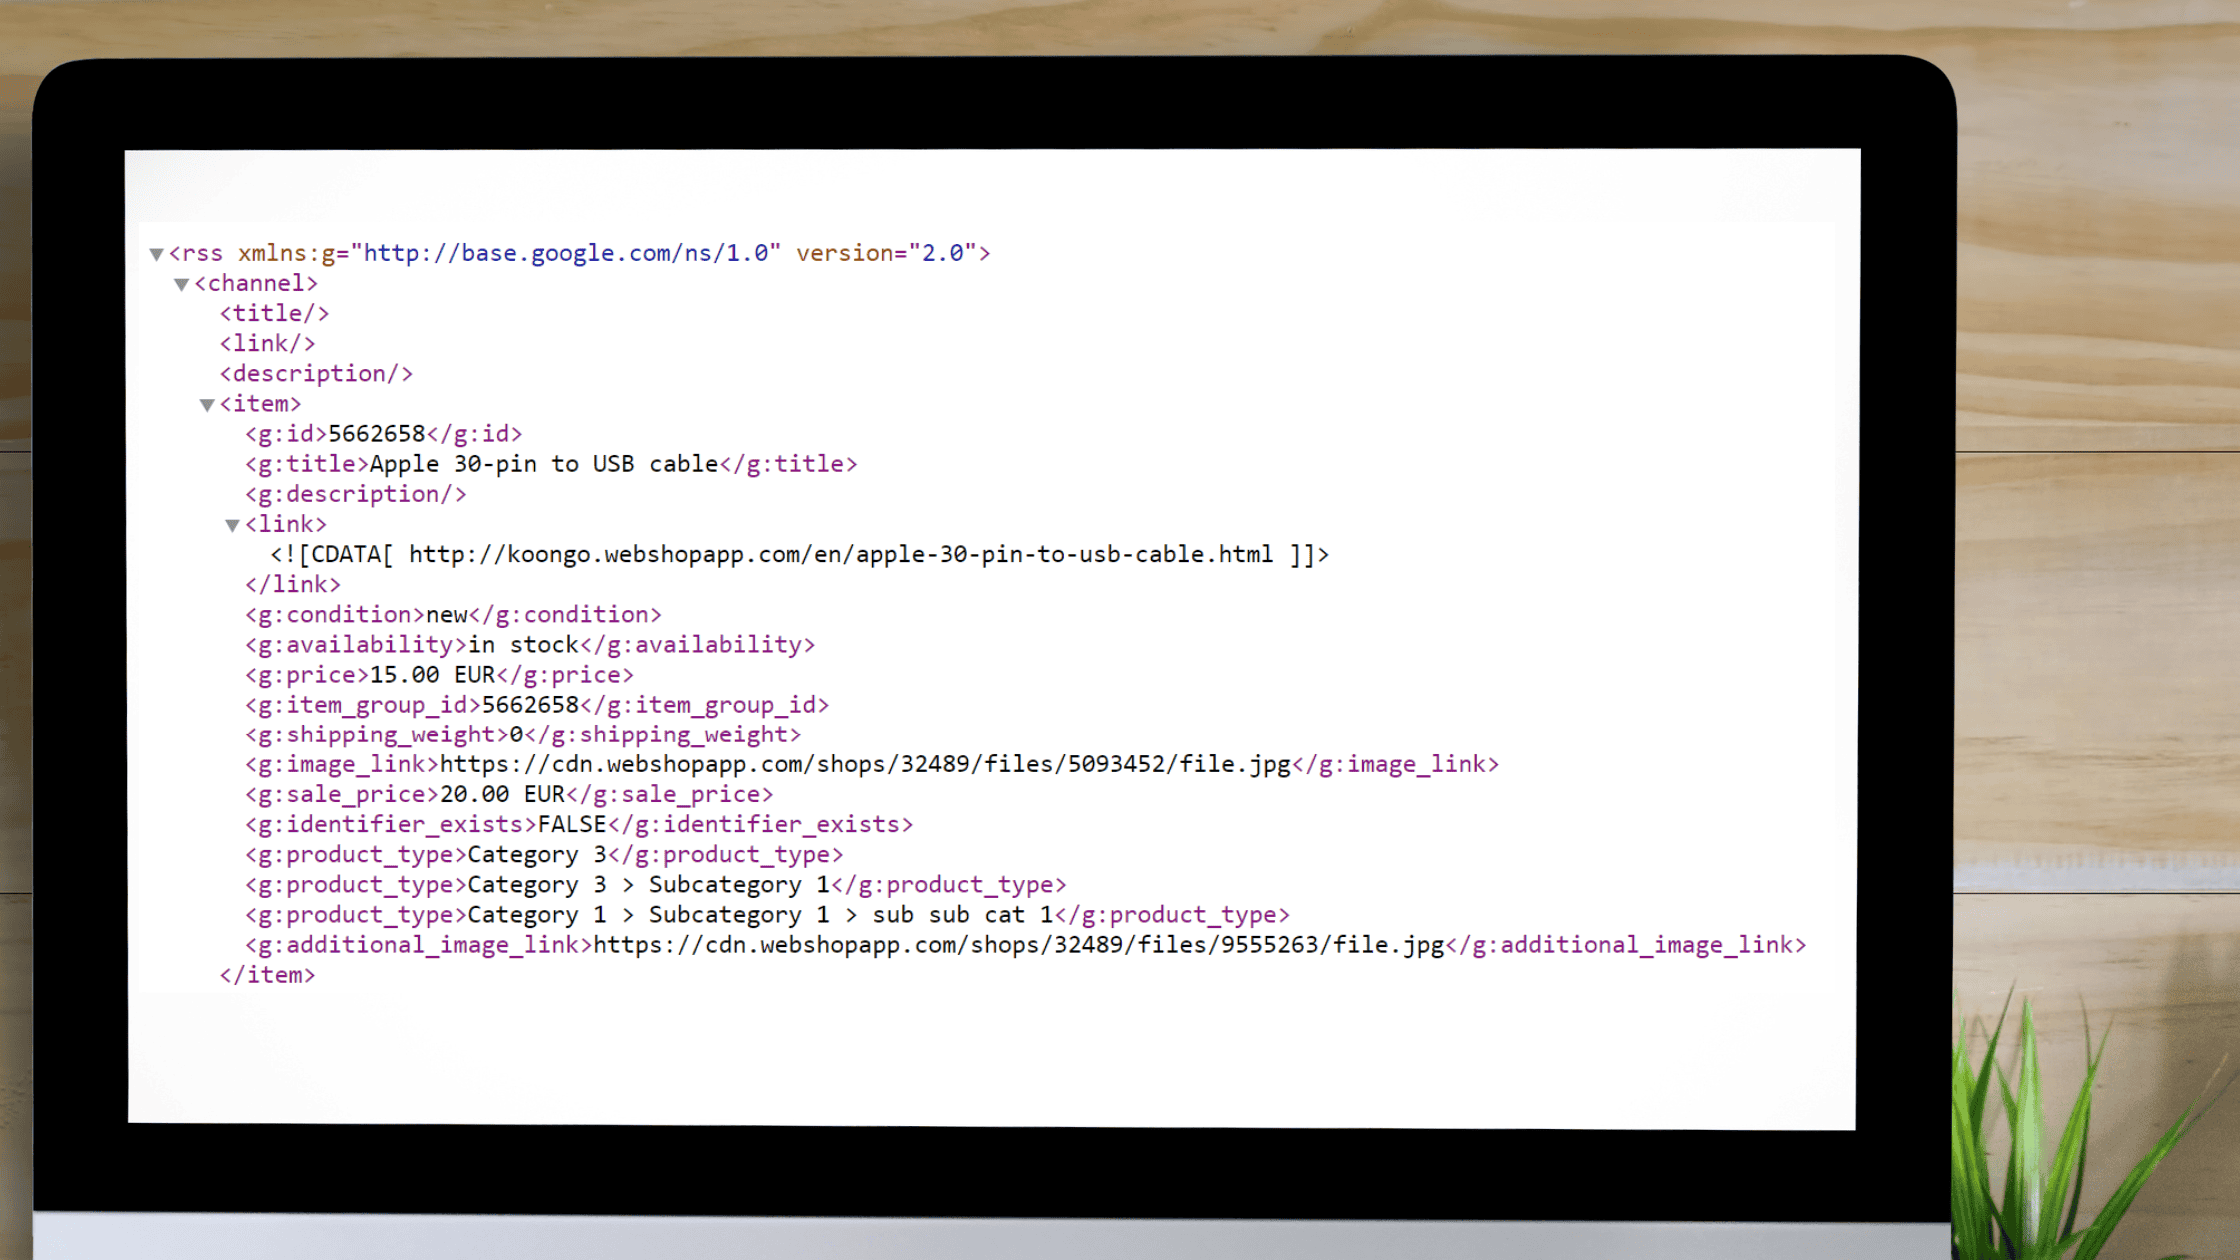2240x1260 pixels.
Task: Click product_type Category 3 > Subcategory 1
Action: 656,885
